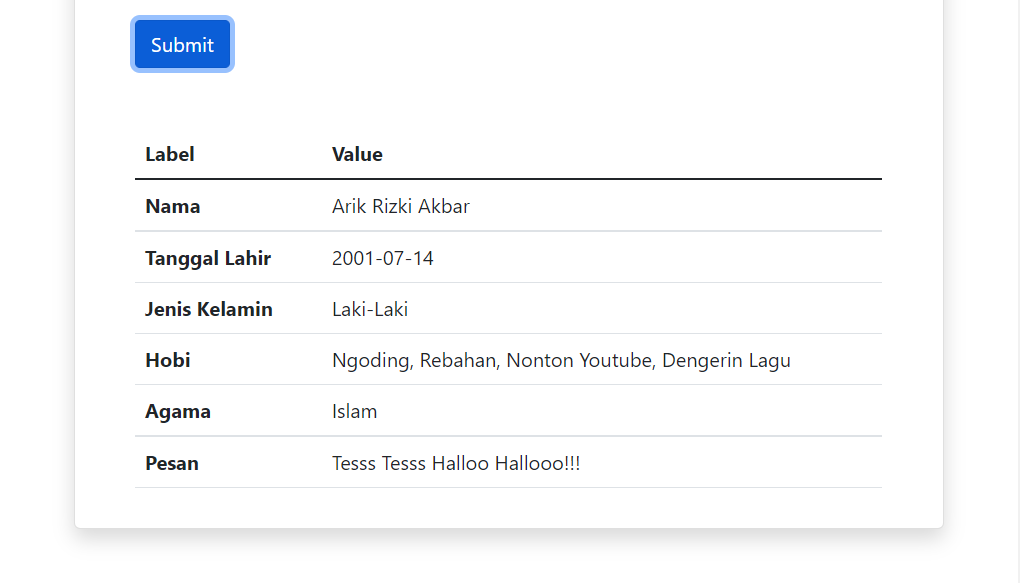Select the 'Label' column header
The height and width of the screenshot is (583, 1020).
pyautogui.click(x=170, y=154)
